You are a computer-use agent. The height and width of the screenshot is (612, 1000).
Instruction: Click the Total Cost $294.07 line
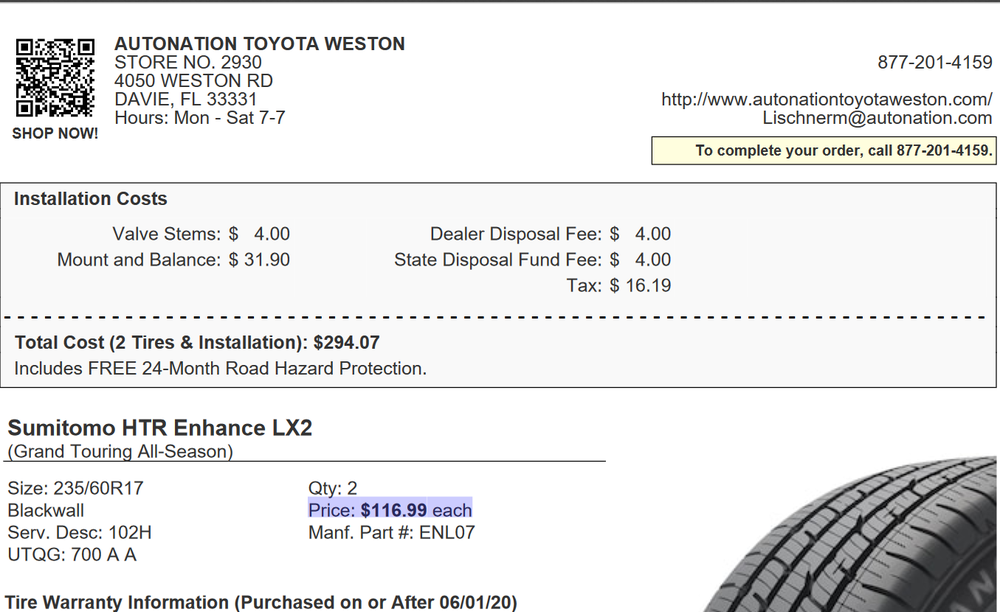click(x=197, y=343)
